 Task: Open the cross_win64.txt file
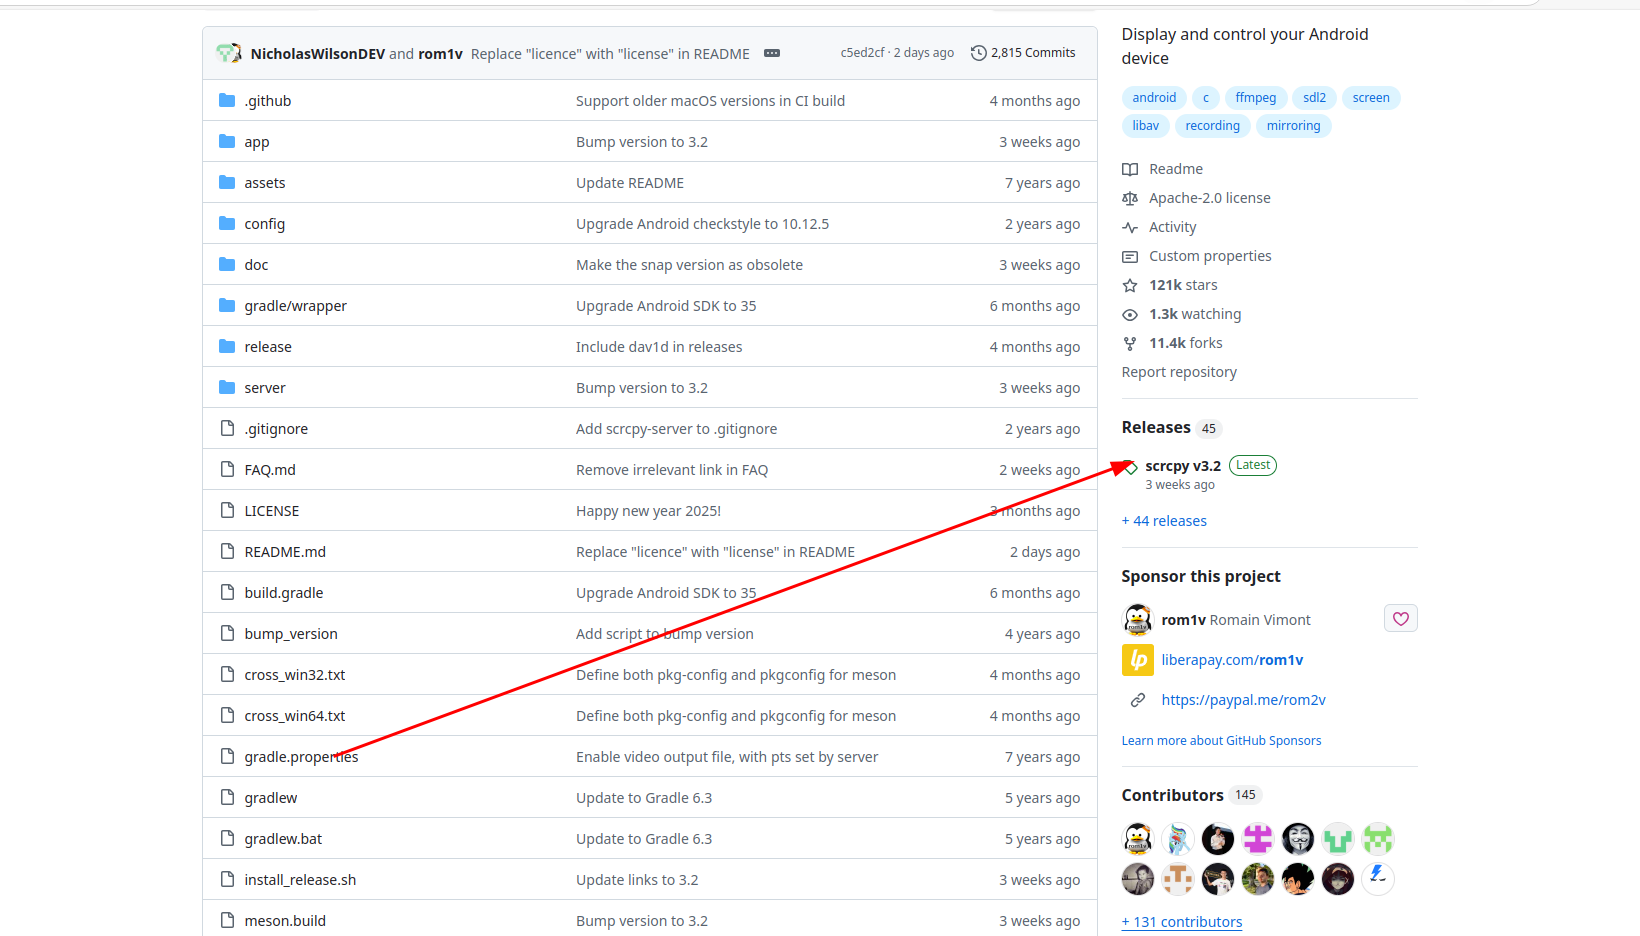click(295, 716)
